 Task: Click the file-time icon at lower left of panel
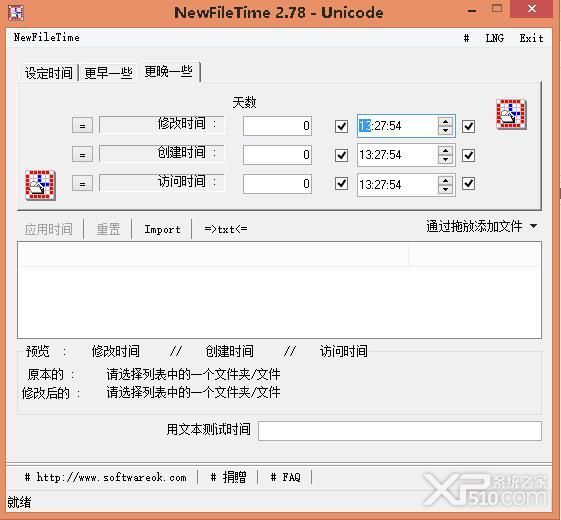pyautogui.click(x=40, y=185)
